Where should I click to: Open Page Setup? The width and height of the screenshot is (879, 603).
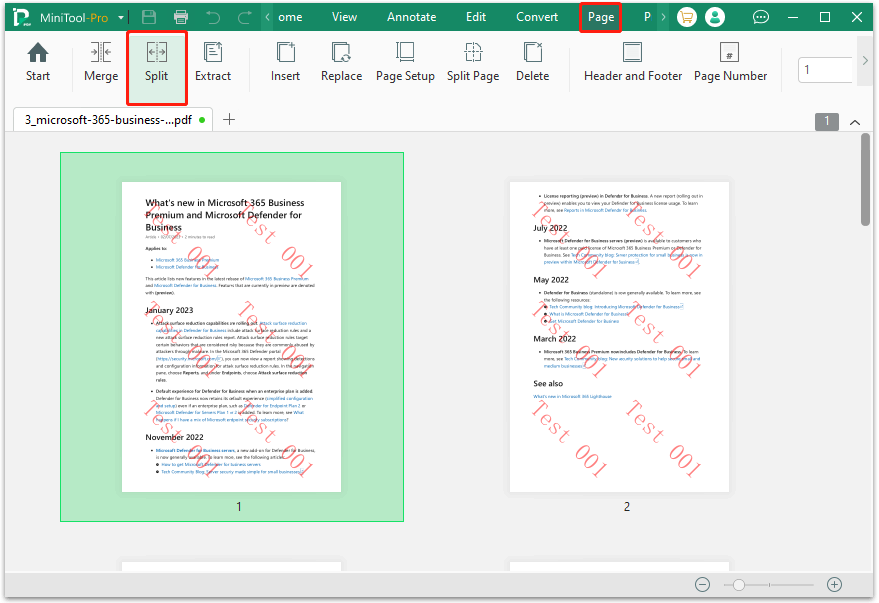tap(405, 62)
